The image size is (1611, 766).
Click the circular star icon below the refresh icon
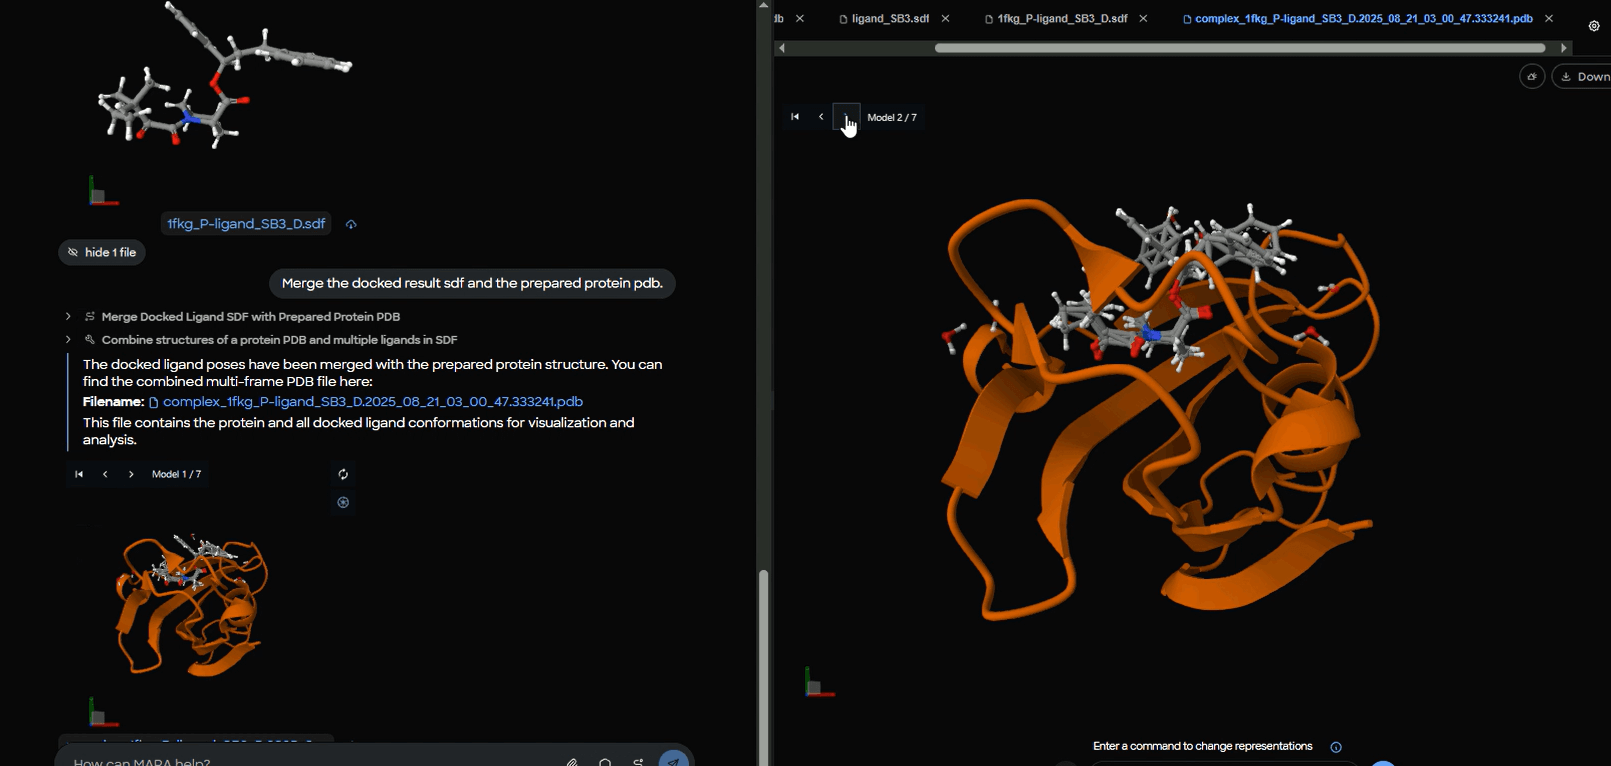(x=343, y=502)
